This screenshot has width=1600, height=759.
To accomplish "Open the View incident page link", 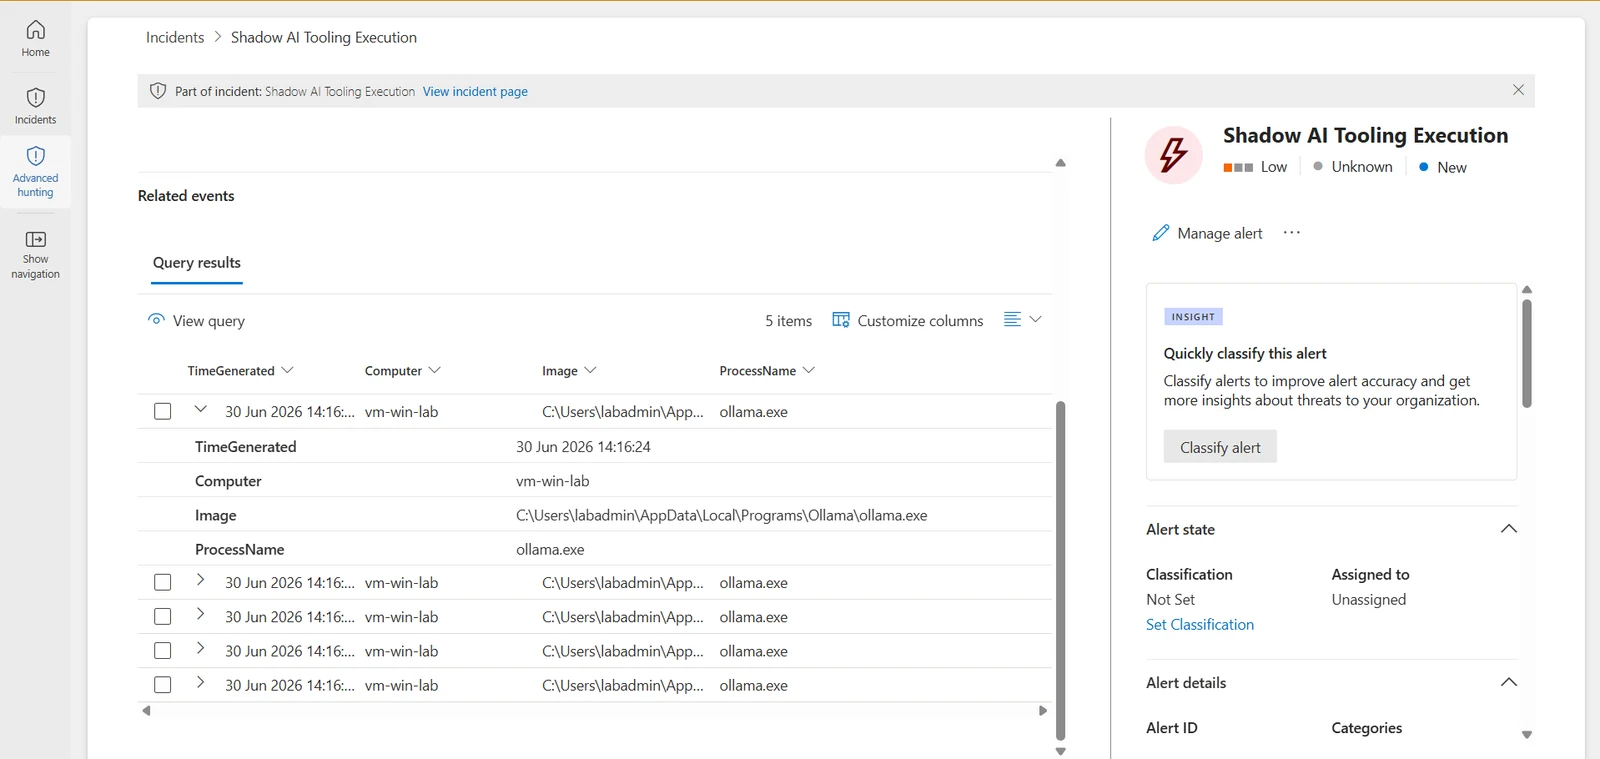I will (475, 91).
